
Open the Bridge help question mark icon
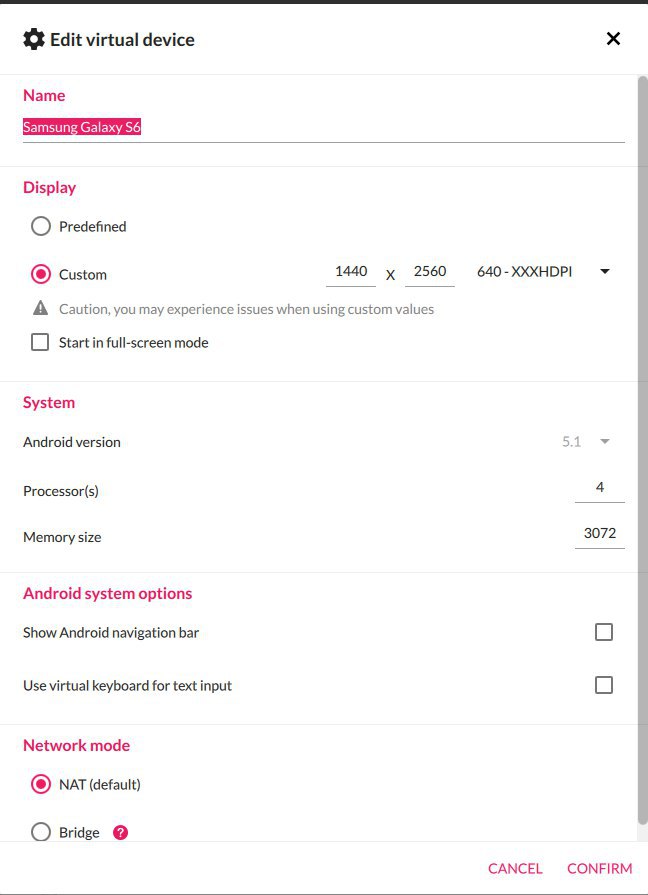pyautogui.click(x=120, y=833)
